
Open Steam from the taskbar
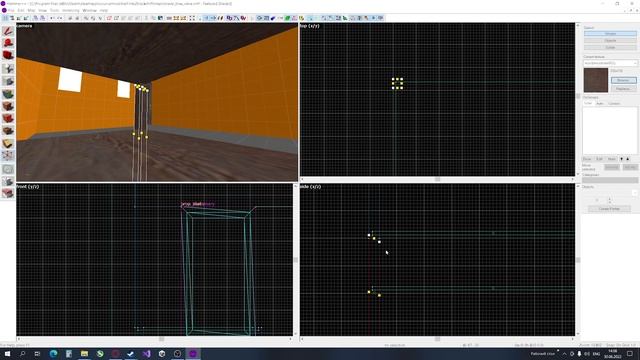[131, 354]
